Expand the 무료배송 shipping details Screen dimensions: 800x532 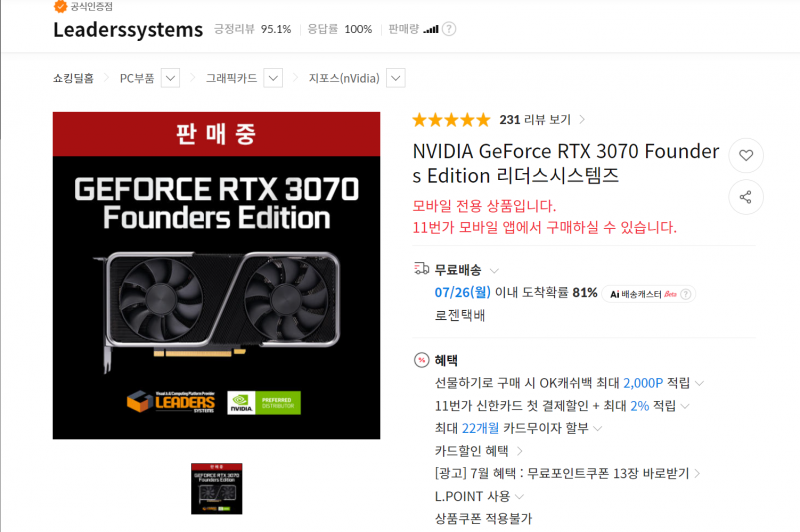click(494, 270)
